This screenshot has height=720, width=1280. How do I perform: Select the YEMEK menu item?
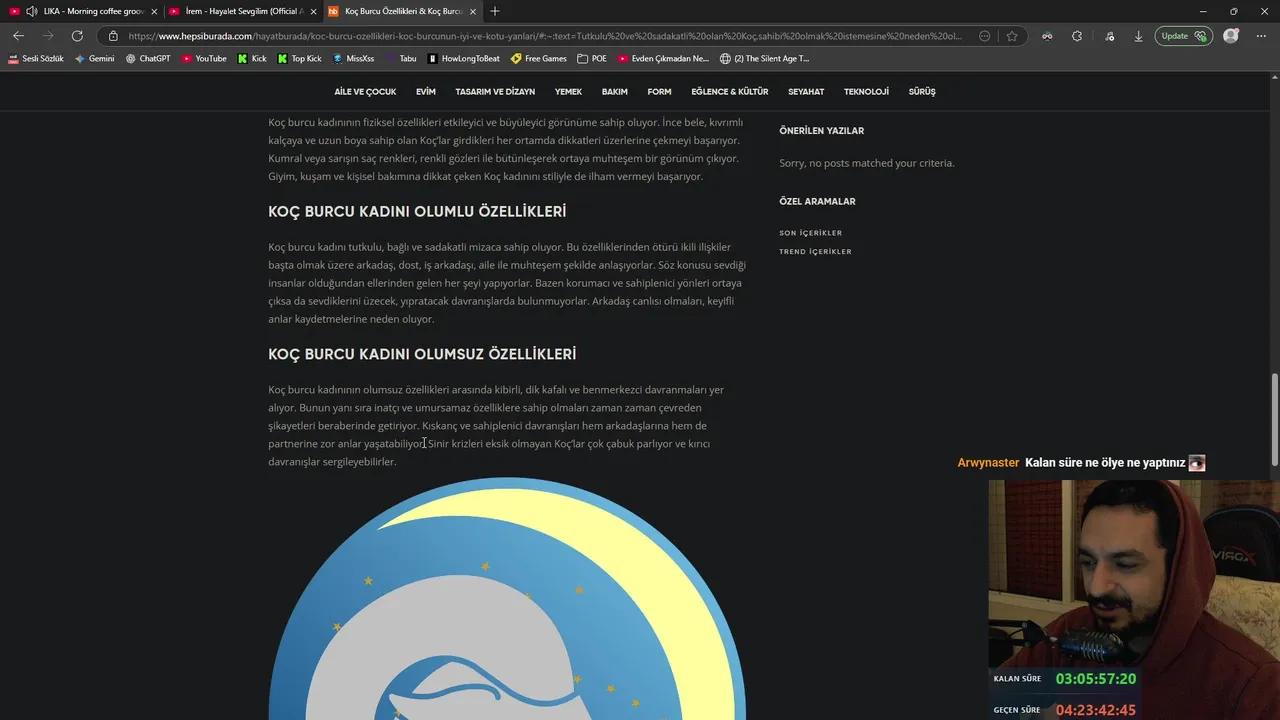pos(568,92)
